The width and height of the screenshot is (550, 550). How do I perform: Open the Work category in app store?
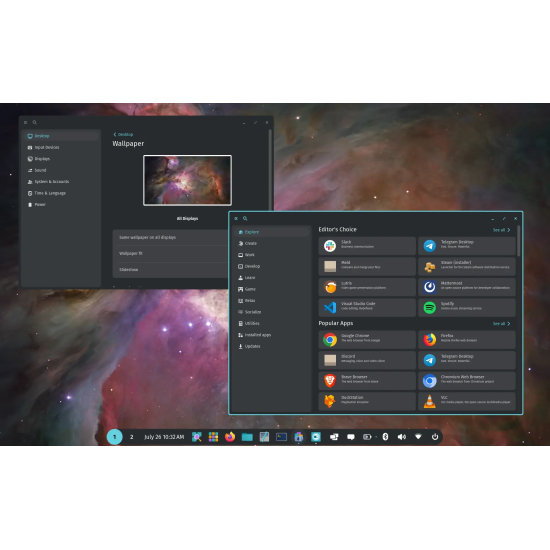(271, 255)
